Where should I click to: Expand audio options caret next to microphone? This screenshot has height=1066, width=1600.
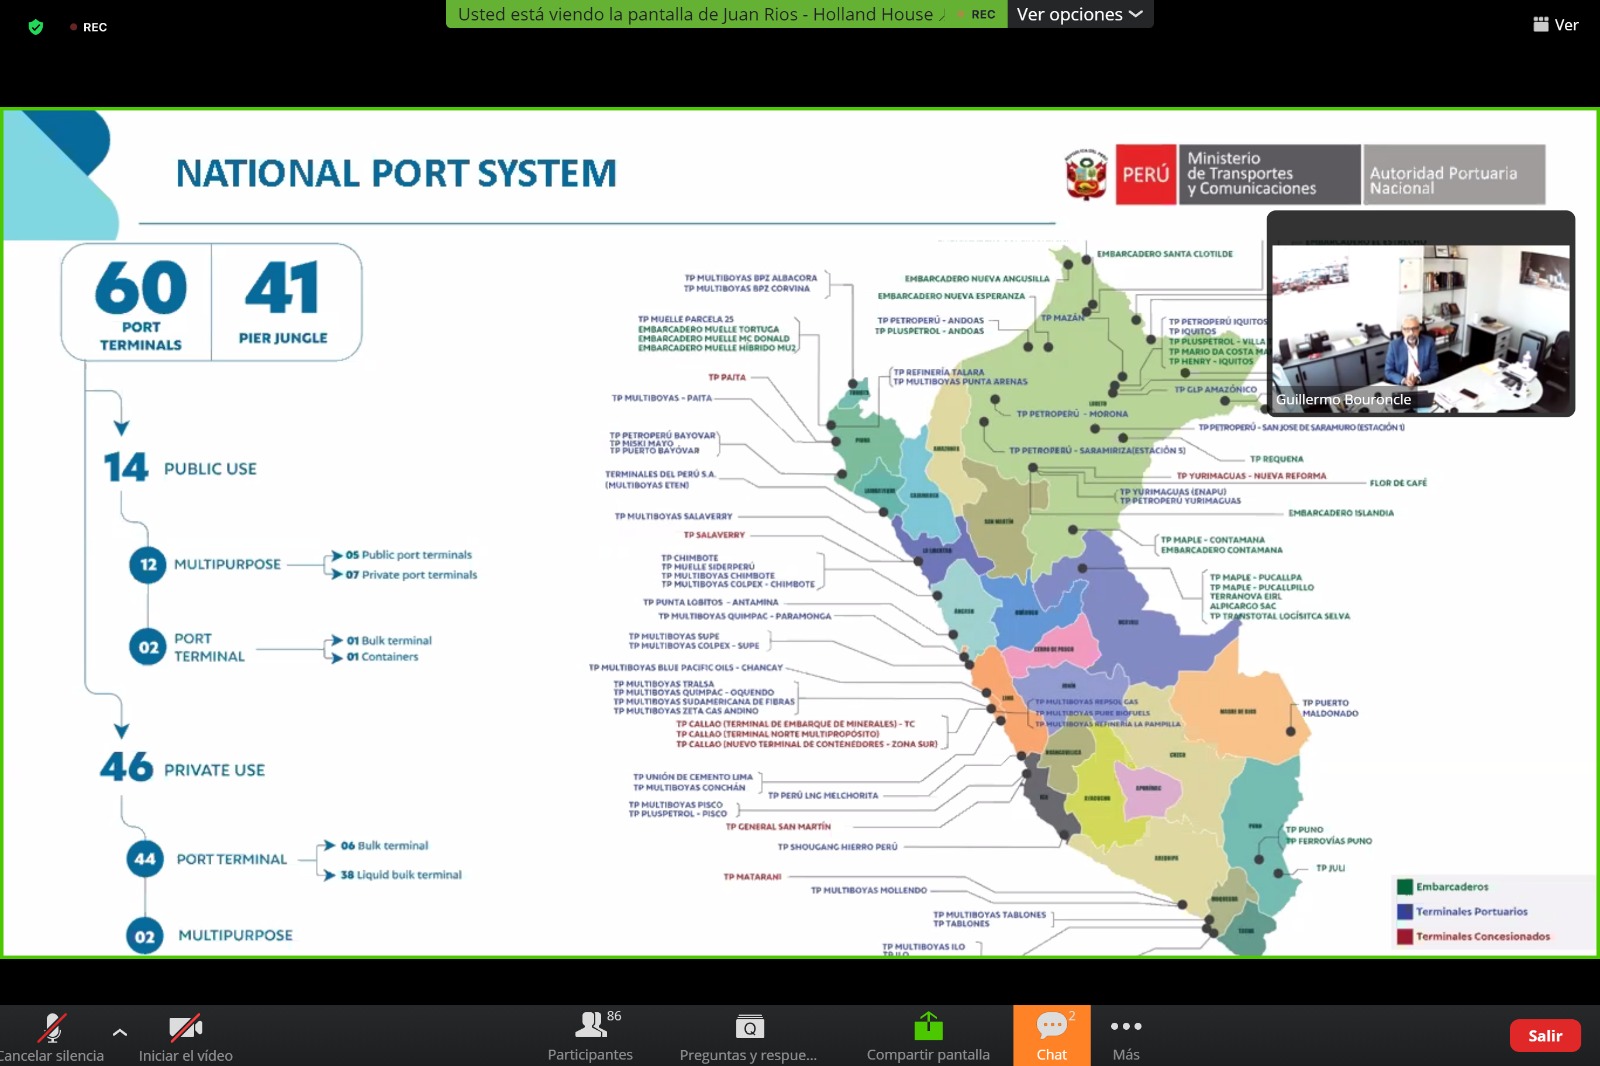click(120, 1031)
